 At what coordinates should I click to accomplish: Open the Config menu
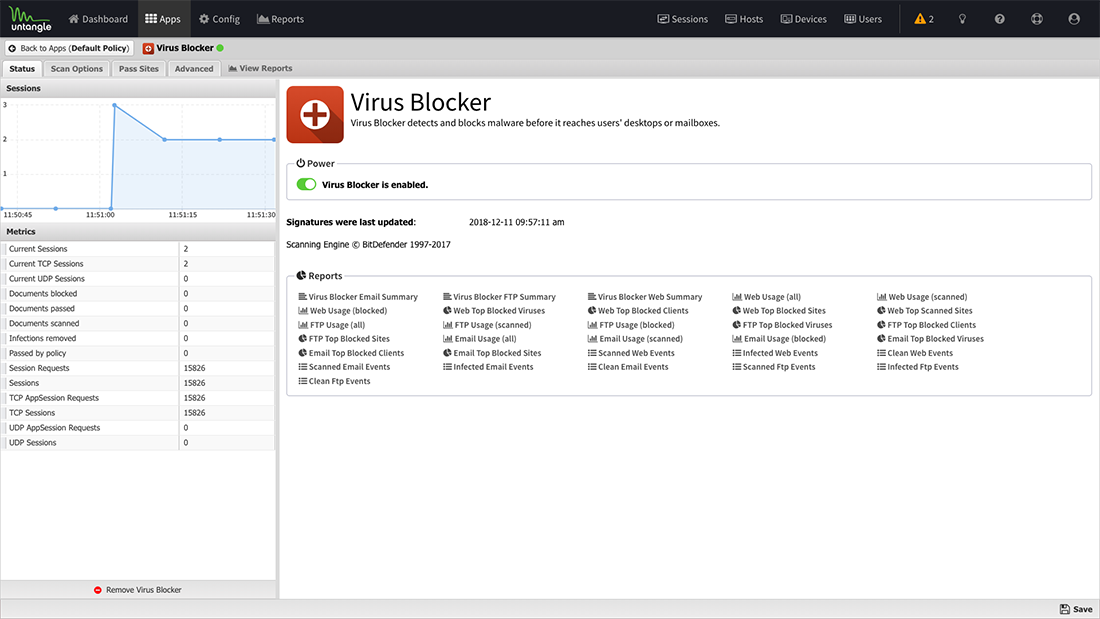coord(220,19)
